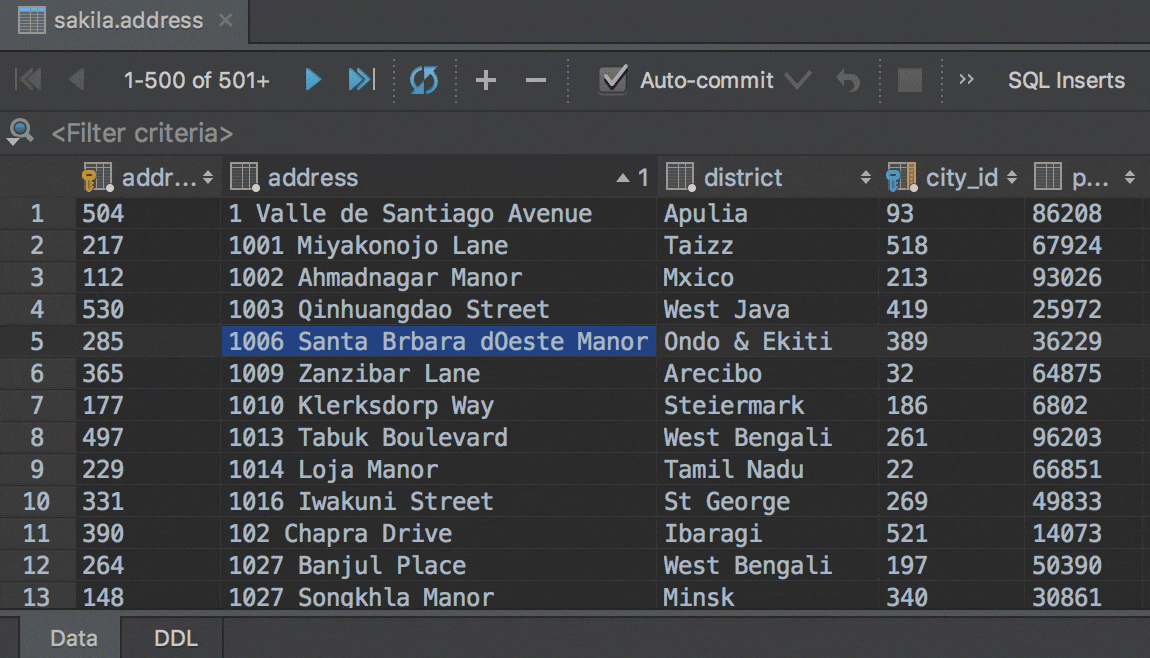Select the highlighted '1006 Santa Brbara dOeste Manor' cell
The image size is (1150, 658).
click(x=439, y=342)
